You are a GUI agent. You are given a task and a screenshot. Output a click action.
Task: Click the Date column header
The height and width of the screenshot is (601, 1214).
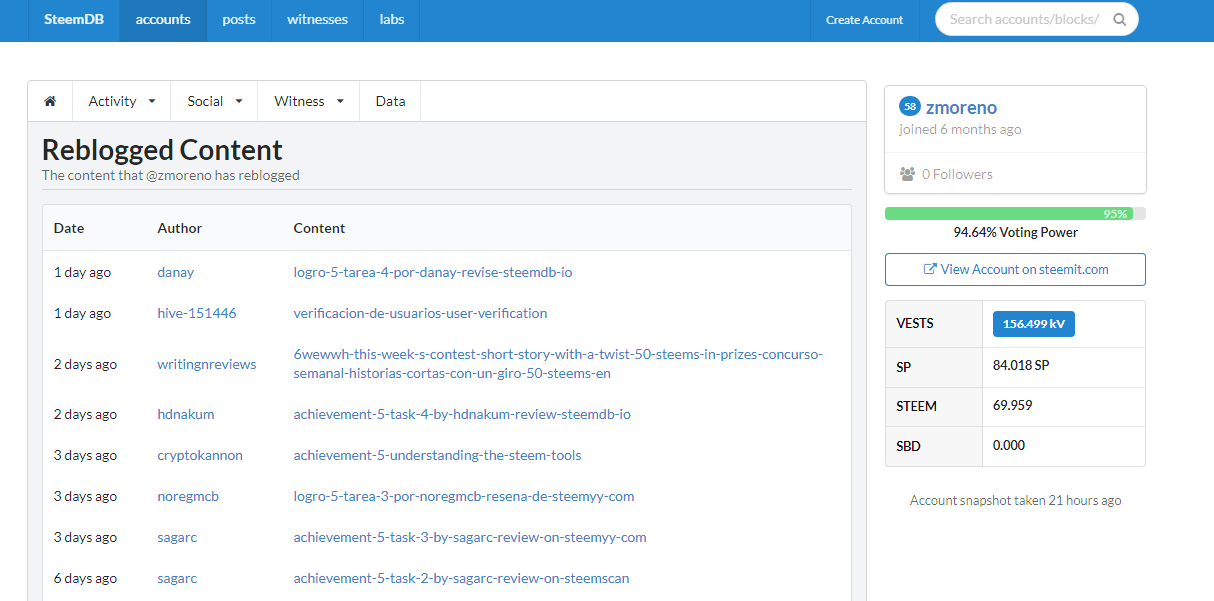pyautogui.click(x=69, y=228)
